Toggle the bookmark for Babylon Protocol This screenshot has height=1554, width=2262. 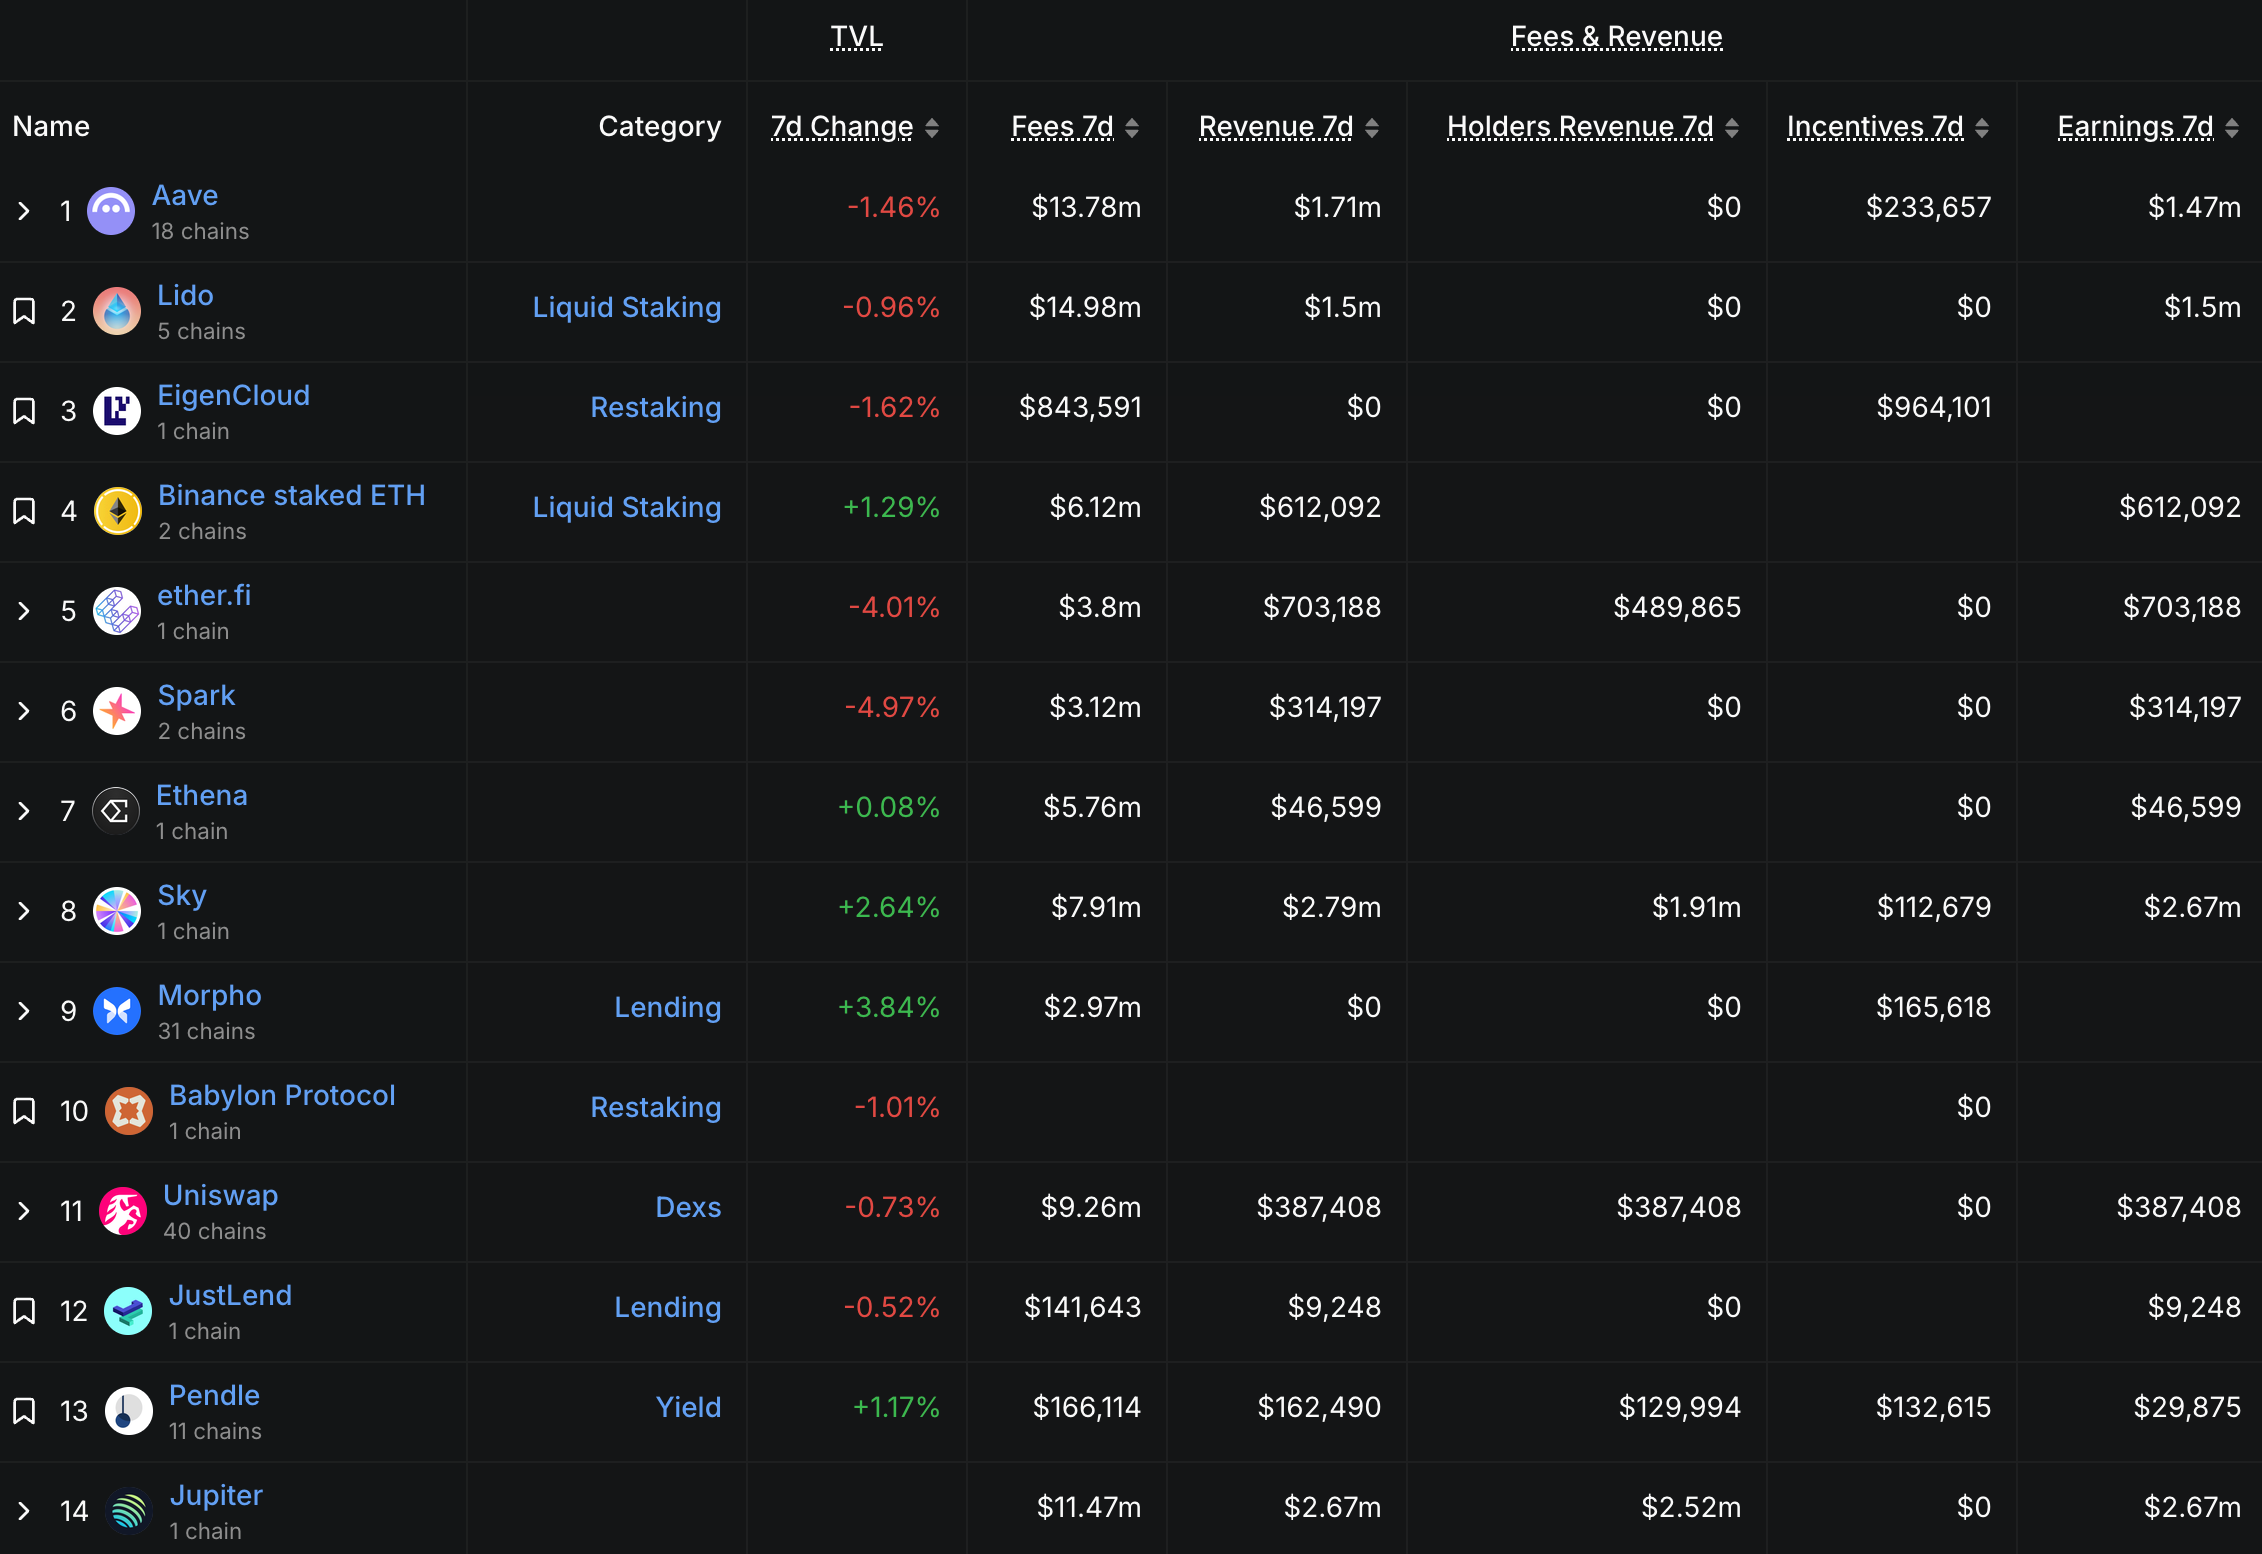[24, 1111]
